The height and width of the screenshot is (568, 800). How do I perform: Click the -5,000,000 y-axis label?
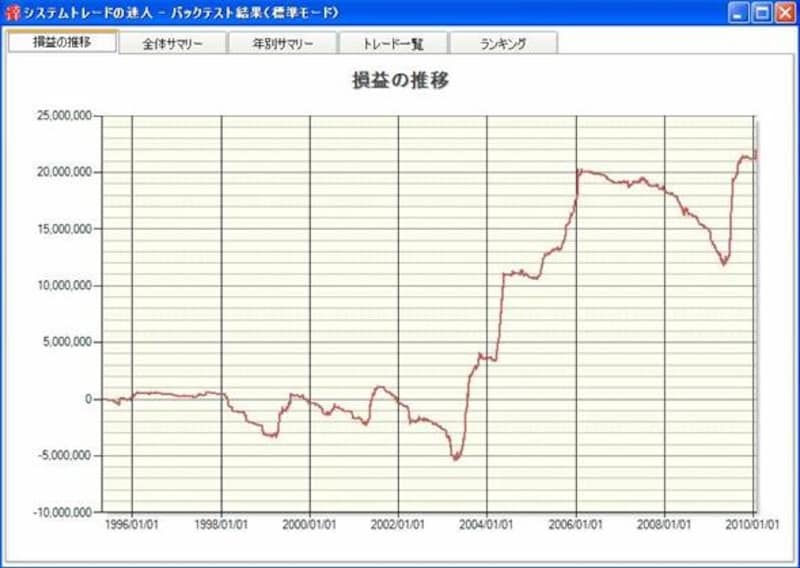(66, 455)
